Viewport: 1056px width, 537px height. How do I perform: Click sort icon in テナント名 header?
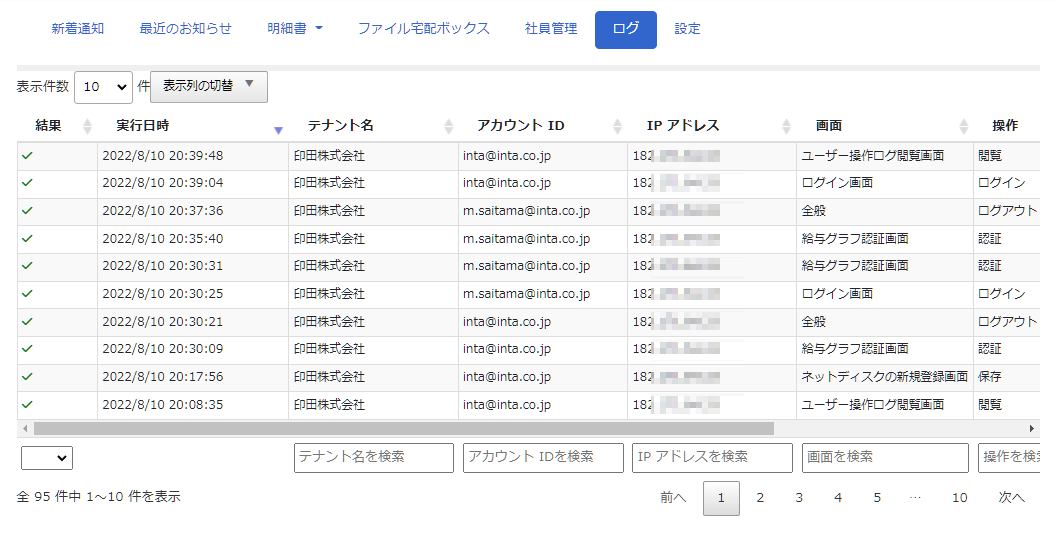click(x=448, y=126)
